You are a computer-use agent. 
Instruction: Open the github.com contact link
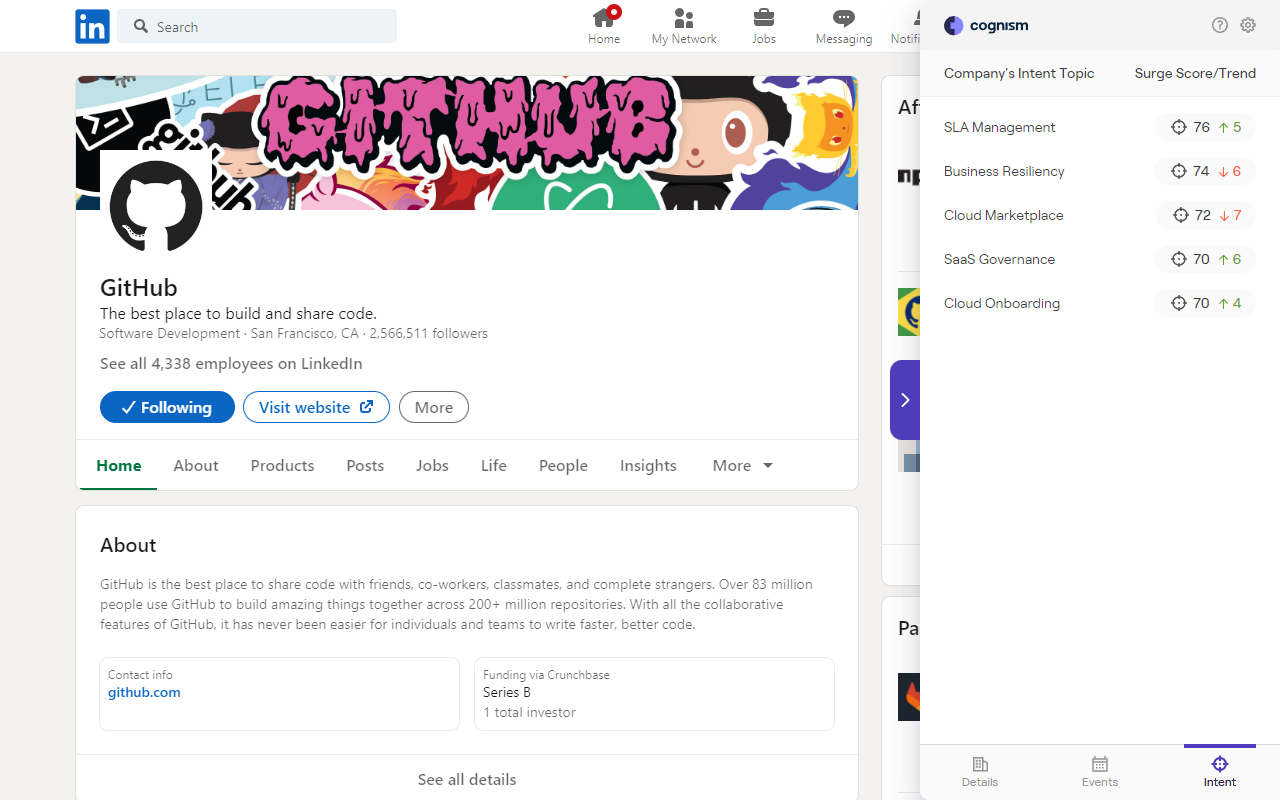144,693
